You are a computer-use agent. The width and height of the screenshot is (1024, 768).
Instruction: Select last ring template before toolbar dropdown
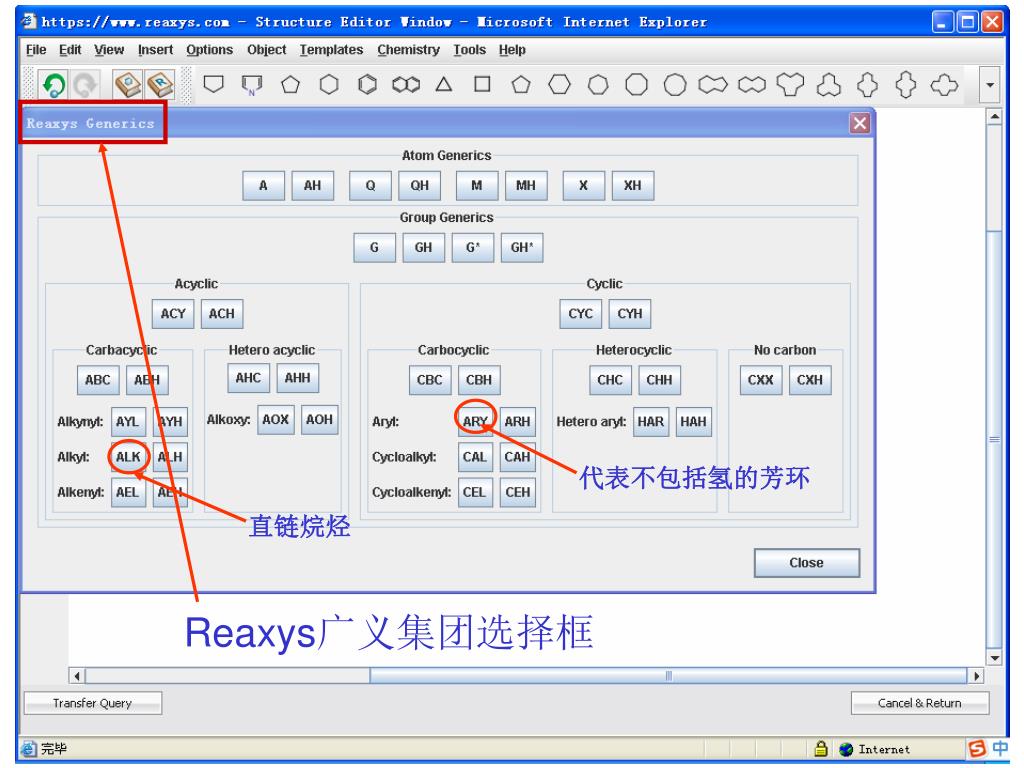(x=944, y=84)
